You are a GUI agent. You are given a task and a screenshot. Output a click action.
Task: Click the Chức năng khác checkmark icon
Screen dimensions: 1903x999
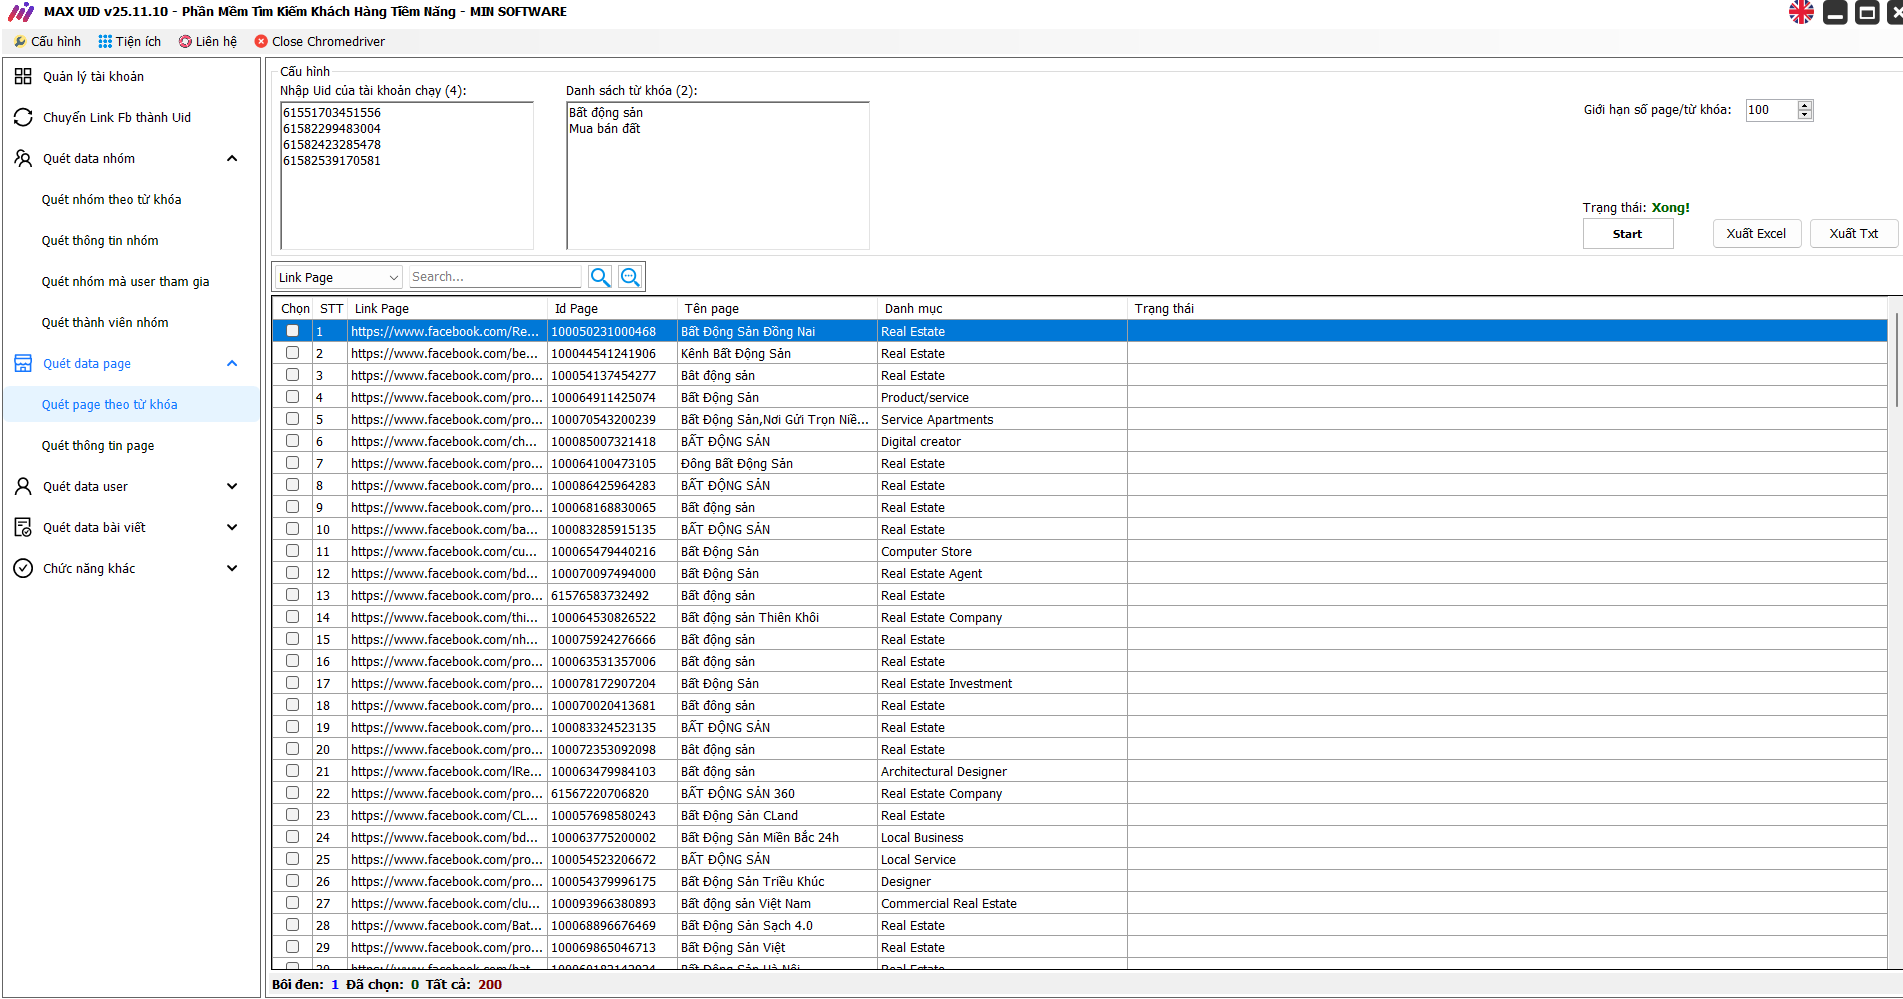pyautogui.click(x=23, y=568)
